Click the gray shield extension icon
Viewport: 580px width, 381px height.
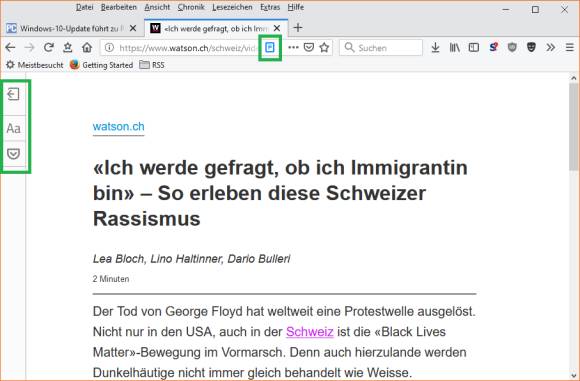coord(512,47)
